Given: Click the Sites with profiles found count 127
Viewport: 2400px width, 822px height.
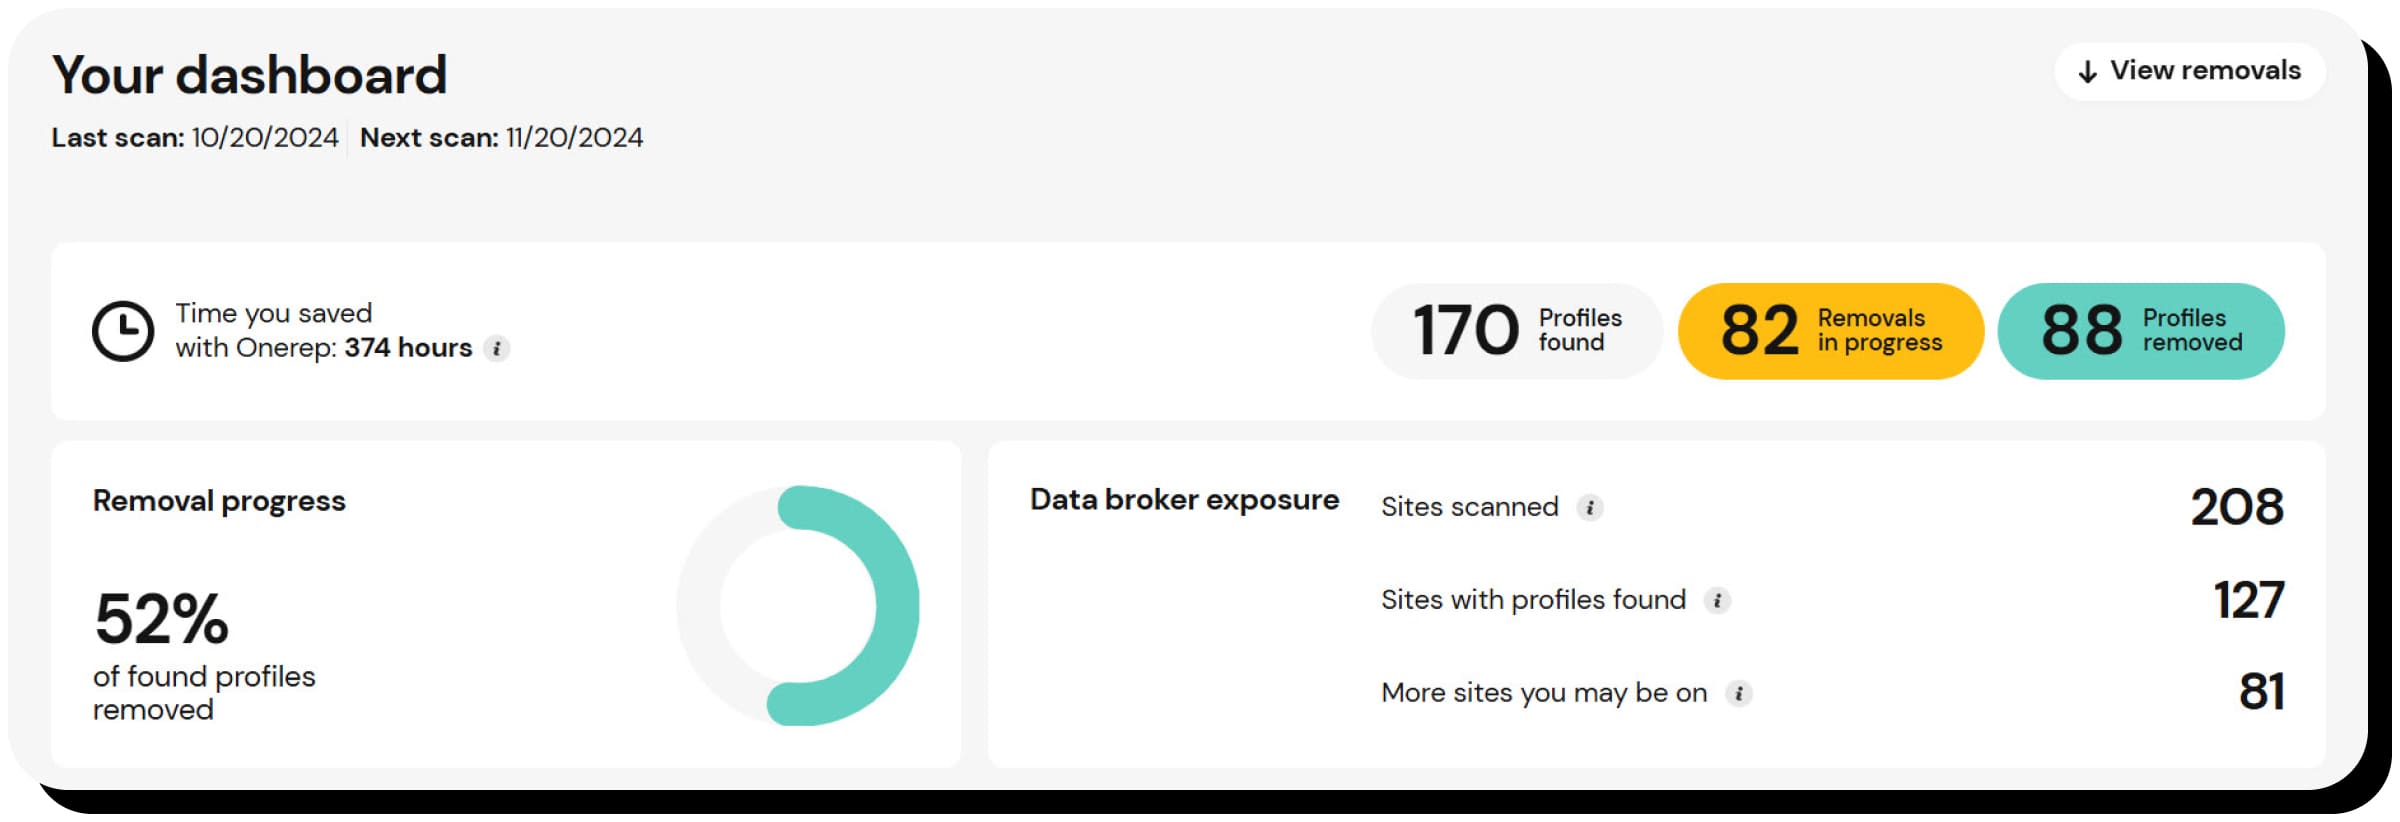Looking at the screenshot, I should [x=2249, y=600].
